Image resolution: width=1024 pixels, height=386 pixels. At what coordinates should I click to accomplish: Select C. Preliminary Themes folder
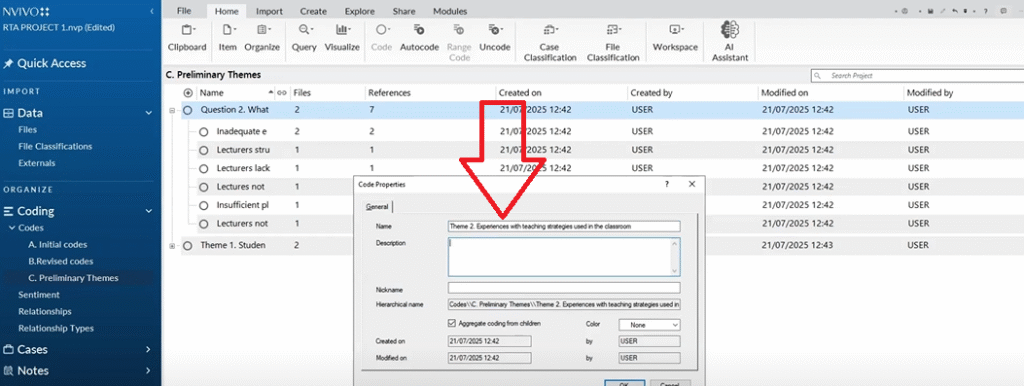click(x=73, y=278)
